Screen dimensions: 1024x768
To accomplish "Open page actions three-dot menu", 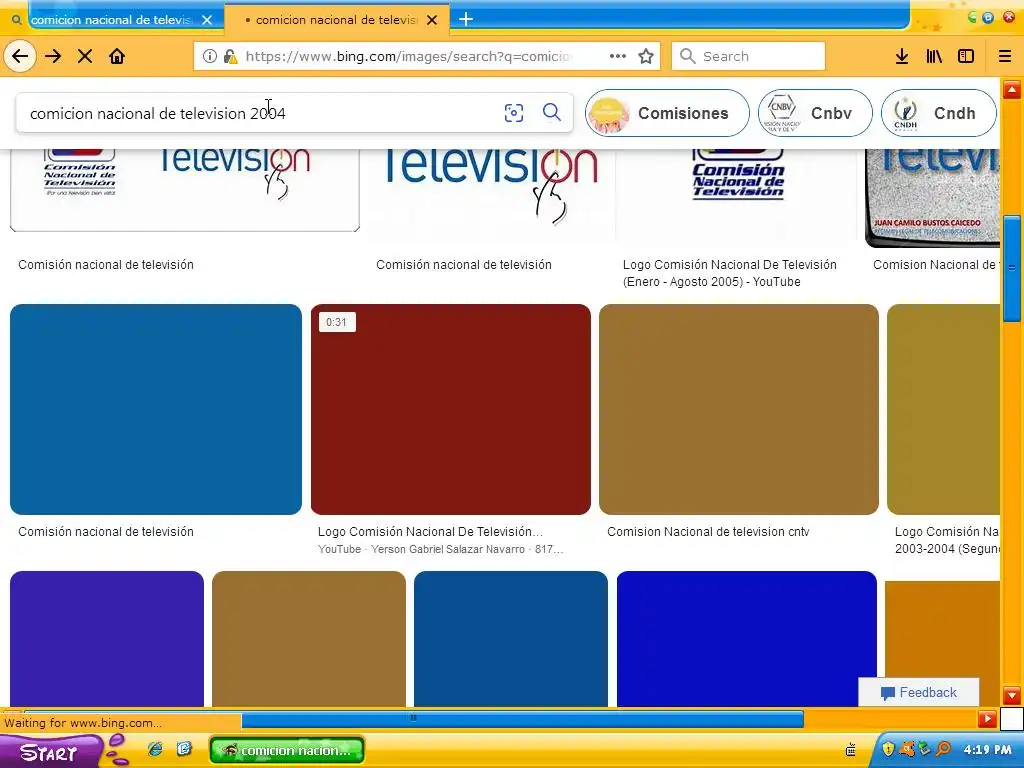I will coord(618,56).
